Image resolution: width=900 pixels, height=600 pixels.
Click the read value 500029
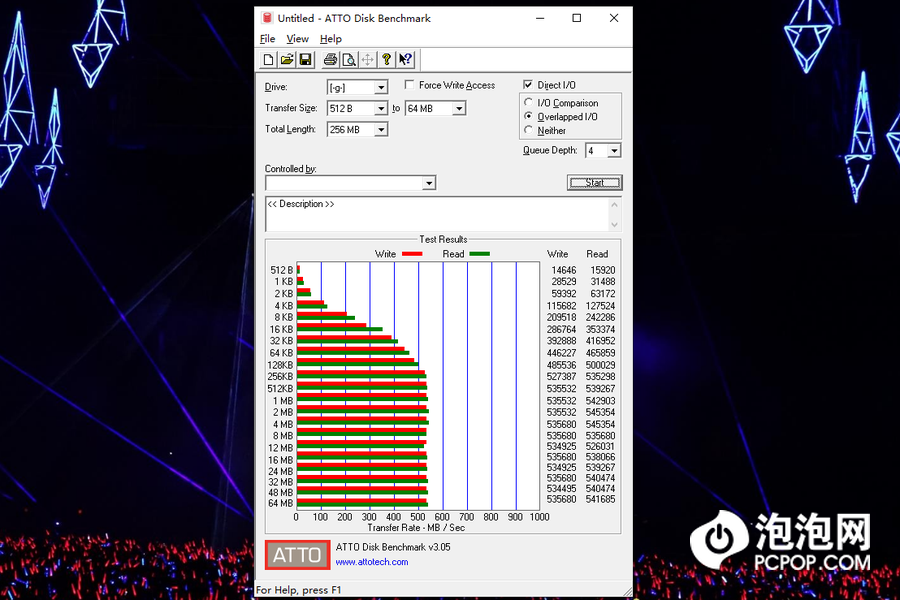(600, 365)
